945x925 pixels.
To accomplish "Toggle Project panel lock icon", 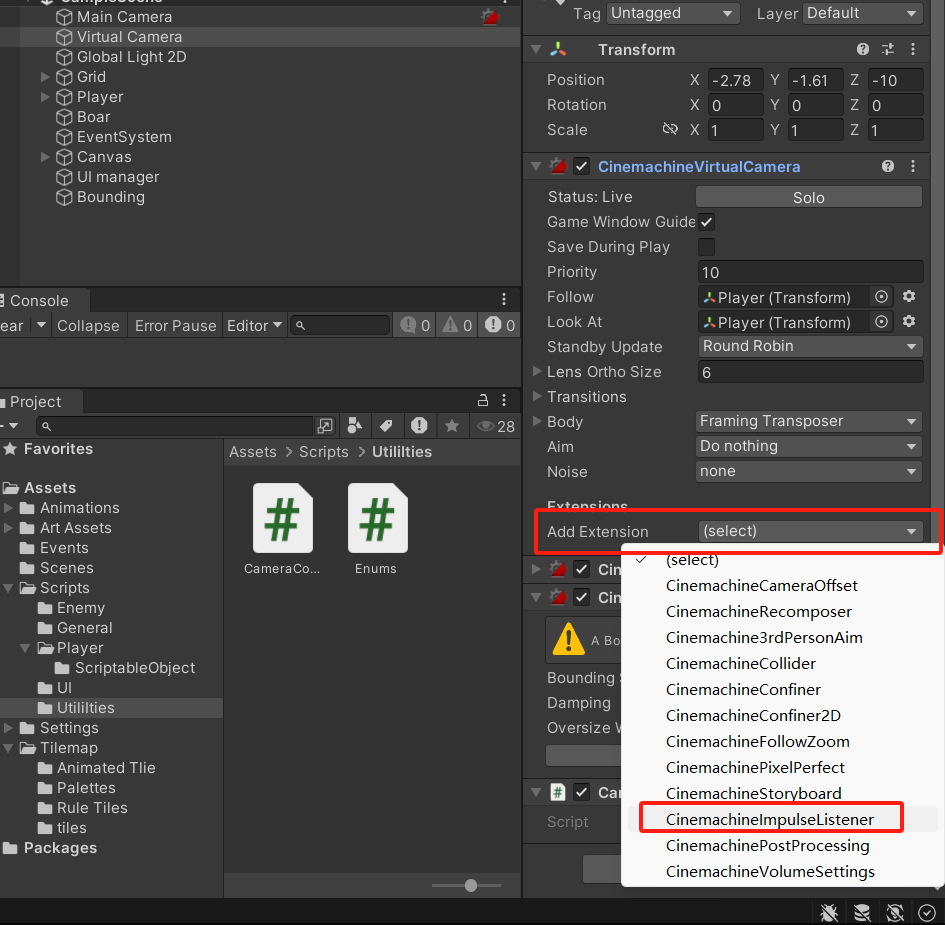I will (x=483, y=400).
